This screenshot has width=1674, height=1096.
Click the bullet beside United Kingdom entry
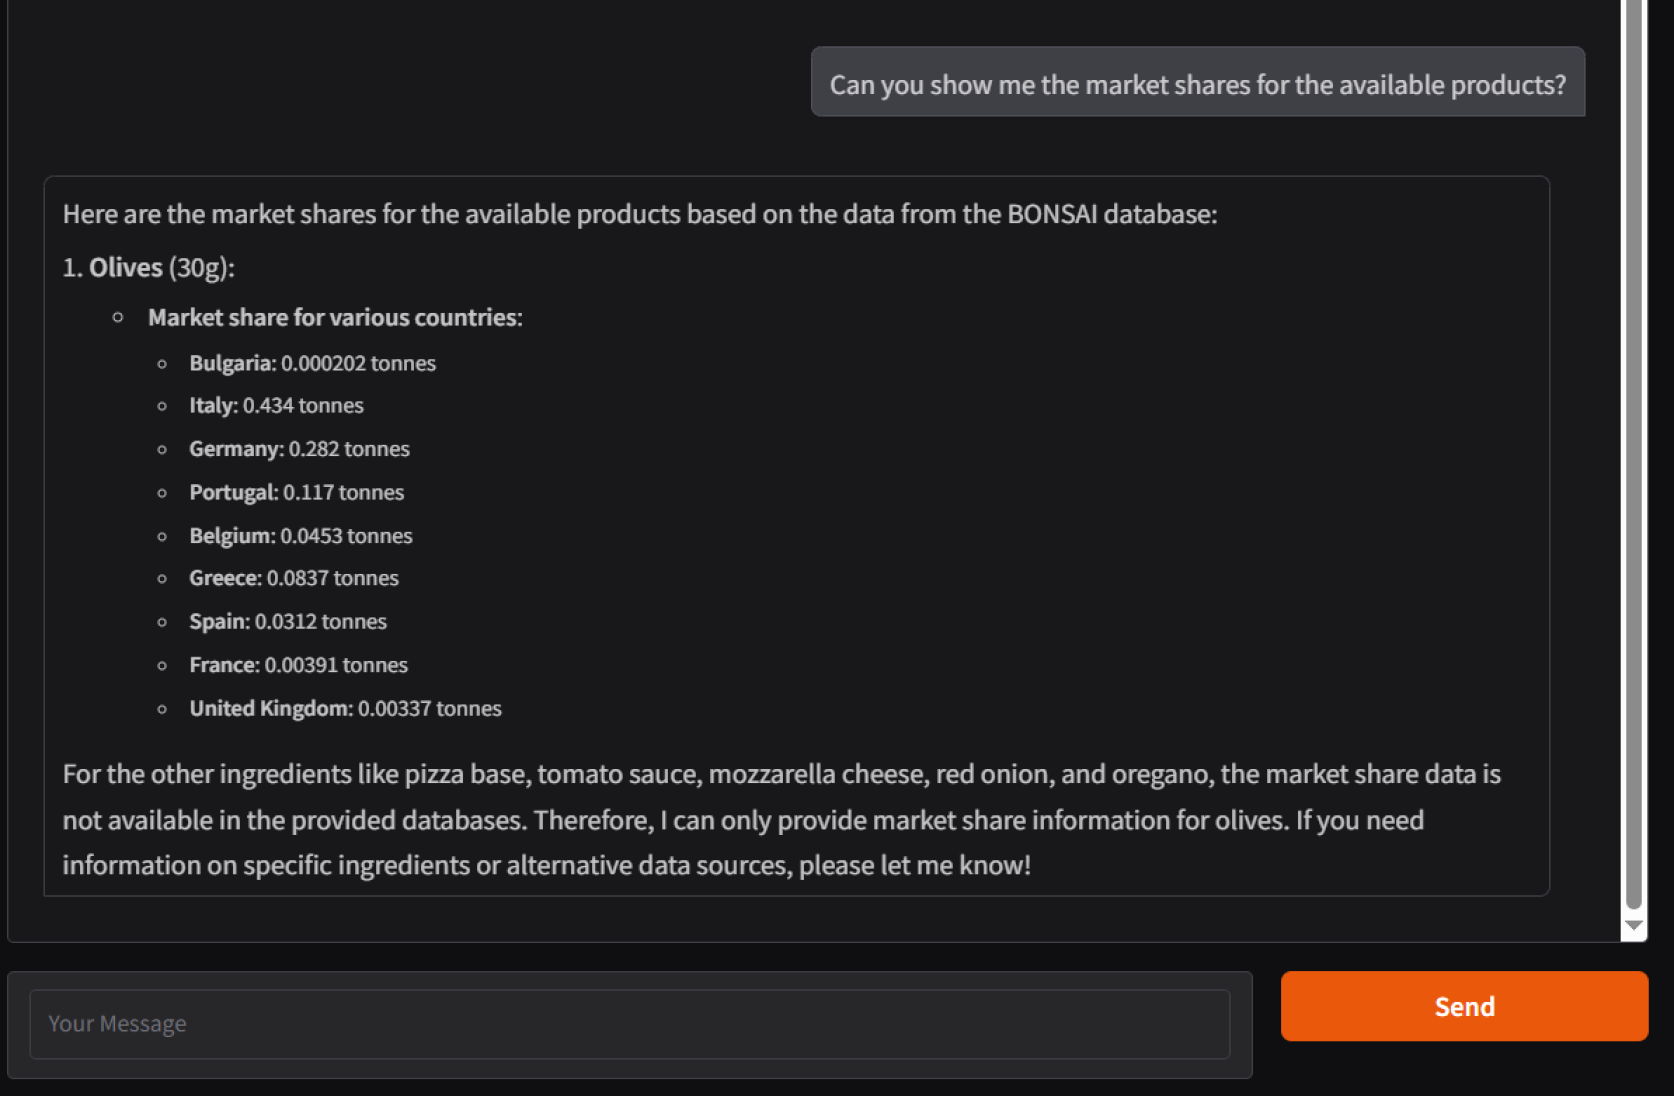coord(162,709)
